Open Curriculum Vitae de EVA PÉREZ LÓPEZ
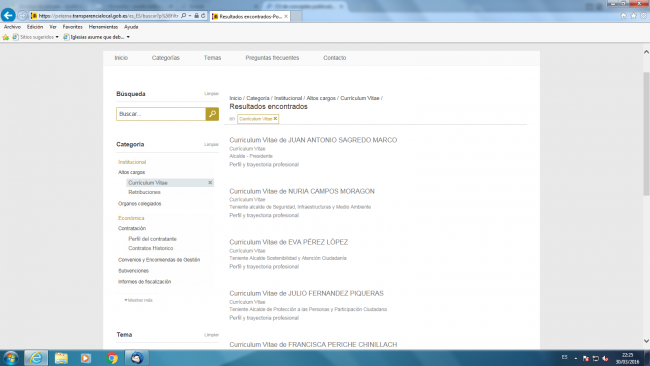 click(x=289, y=242)
